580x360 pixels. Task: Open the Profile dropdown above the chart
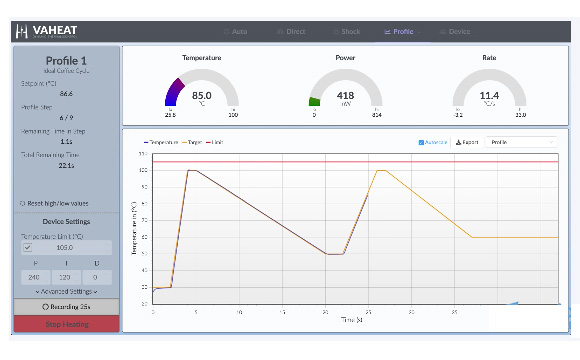(x=521, y=142)
